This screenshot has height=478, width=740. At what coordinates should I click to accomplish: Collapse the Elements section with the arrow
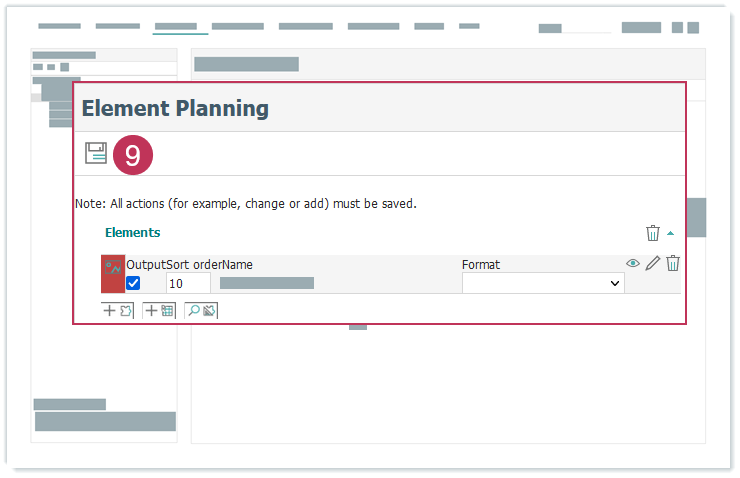pyautogui.click(x=670, y=233)
